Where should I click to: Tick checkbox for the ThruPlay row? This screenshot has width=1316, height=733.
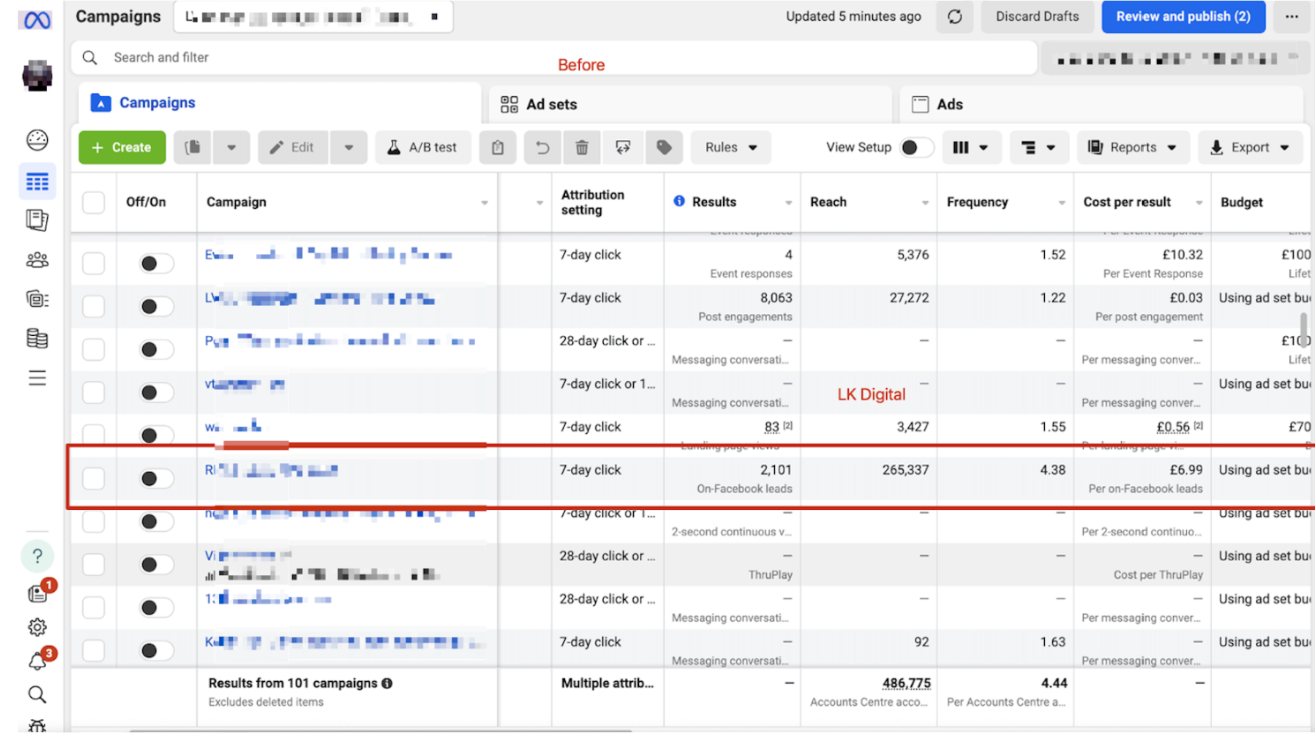click(x=93, y=564)
